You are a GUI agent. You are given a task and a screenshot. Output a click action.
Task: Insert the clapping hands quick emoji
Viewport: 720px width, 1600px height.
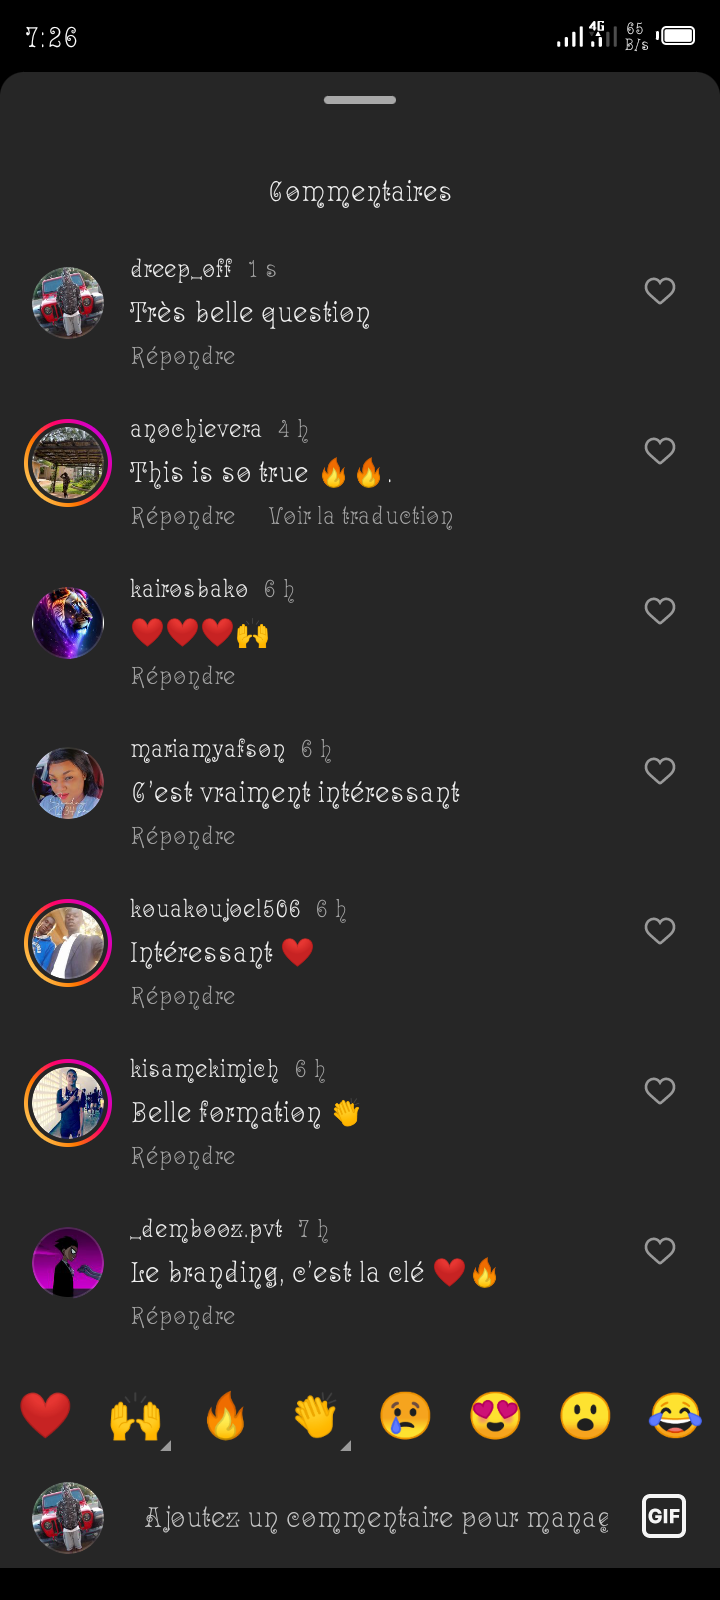(x=315, y=1416)
